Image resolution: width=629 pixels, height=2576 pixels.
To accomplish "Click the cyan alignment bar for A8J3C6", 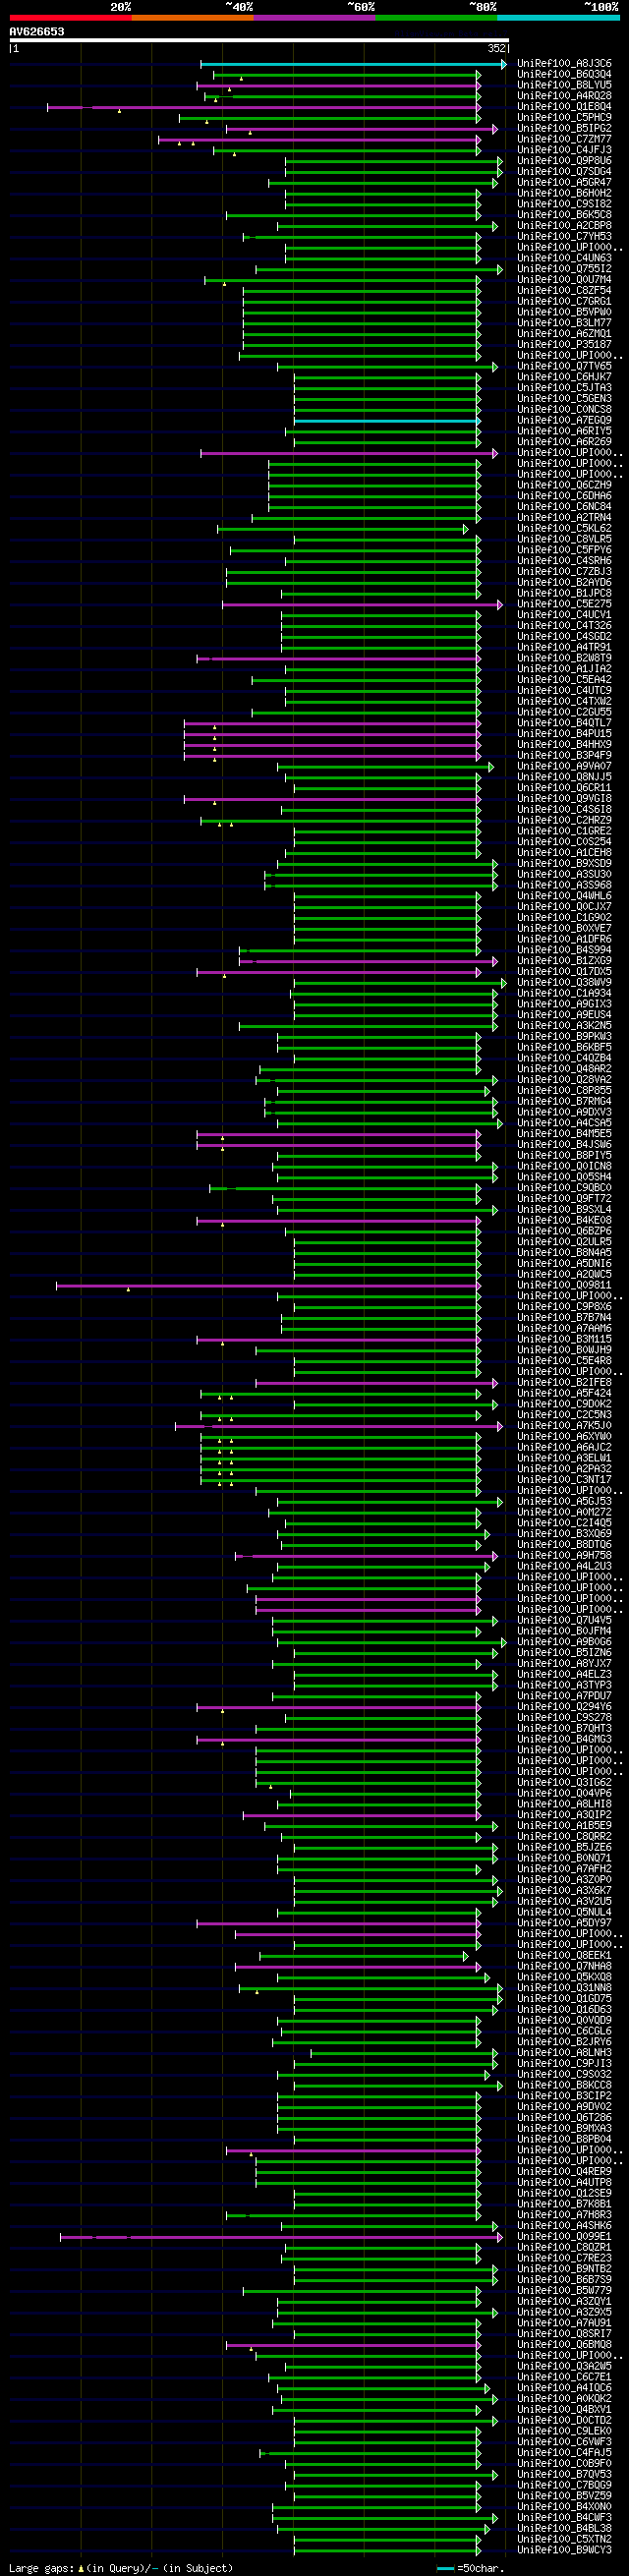I will 353,64.
